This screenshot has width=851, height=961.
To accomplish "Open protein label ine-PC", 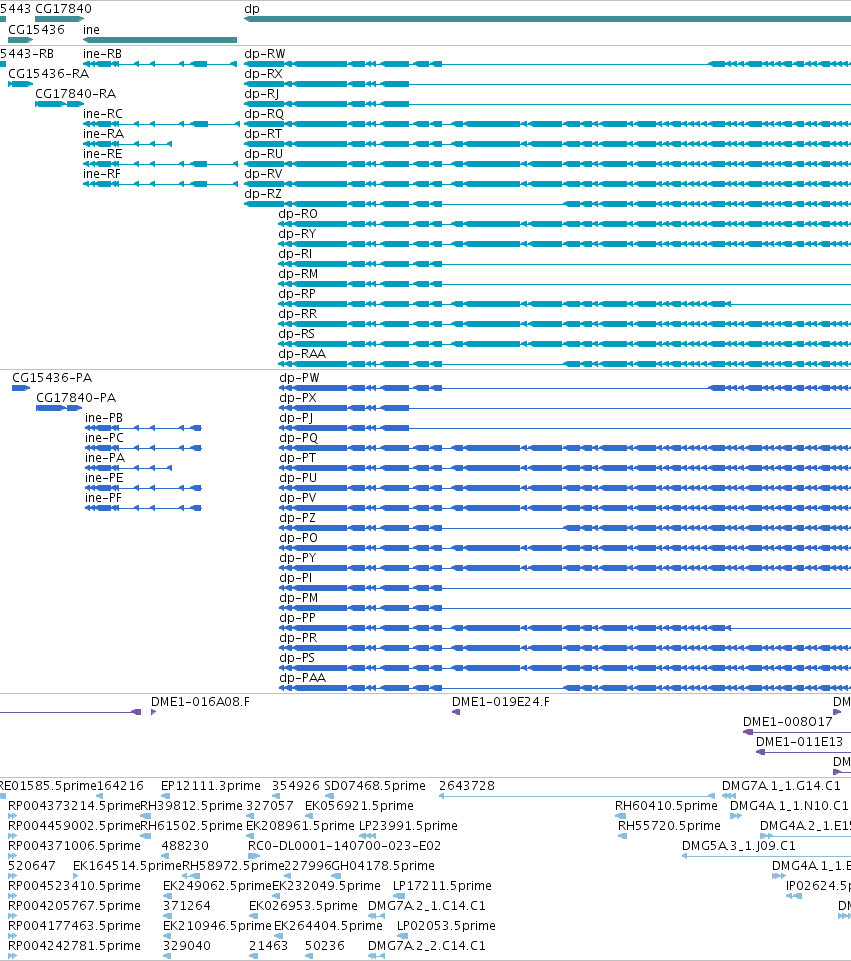I will [104, 438].
